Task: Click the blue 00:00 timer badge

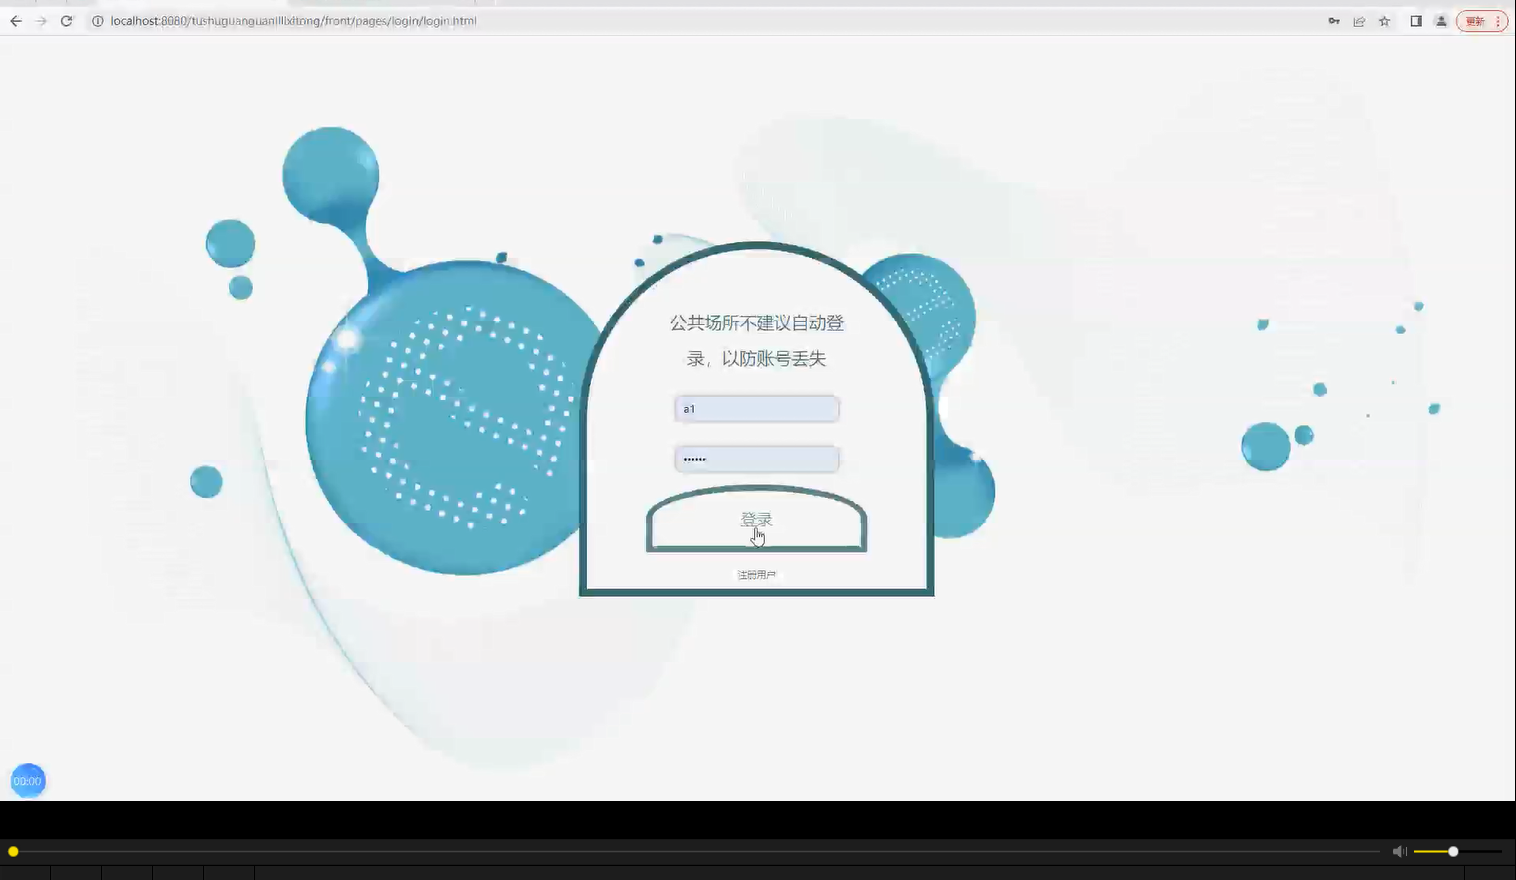Action: 28,781
